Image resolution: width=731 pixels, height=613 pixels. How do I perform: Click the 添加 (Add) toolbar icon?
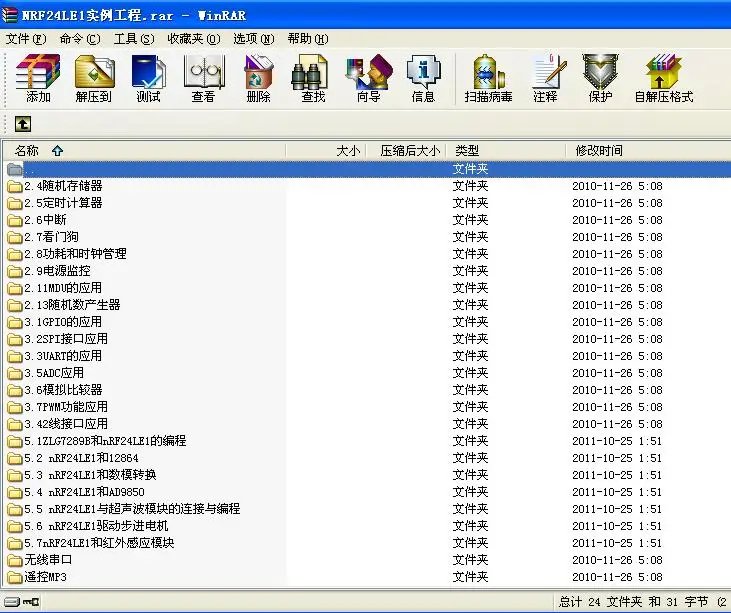[38, 78]
